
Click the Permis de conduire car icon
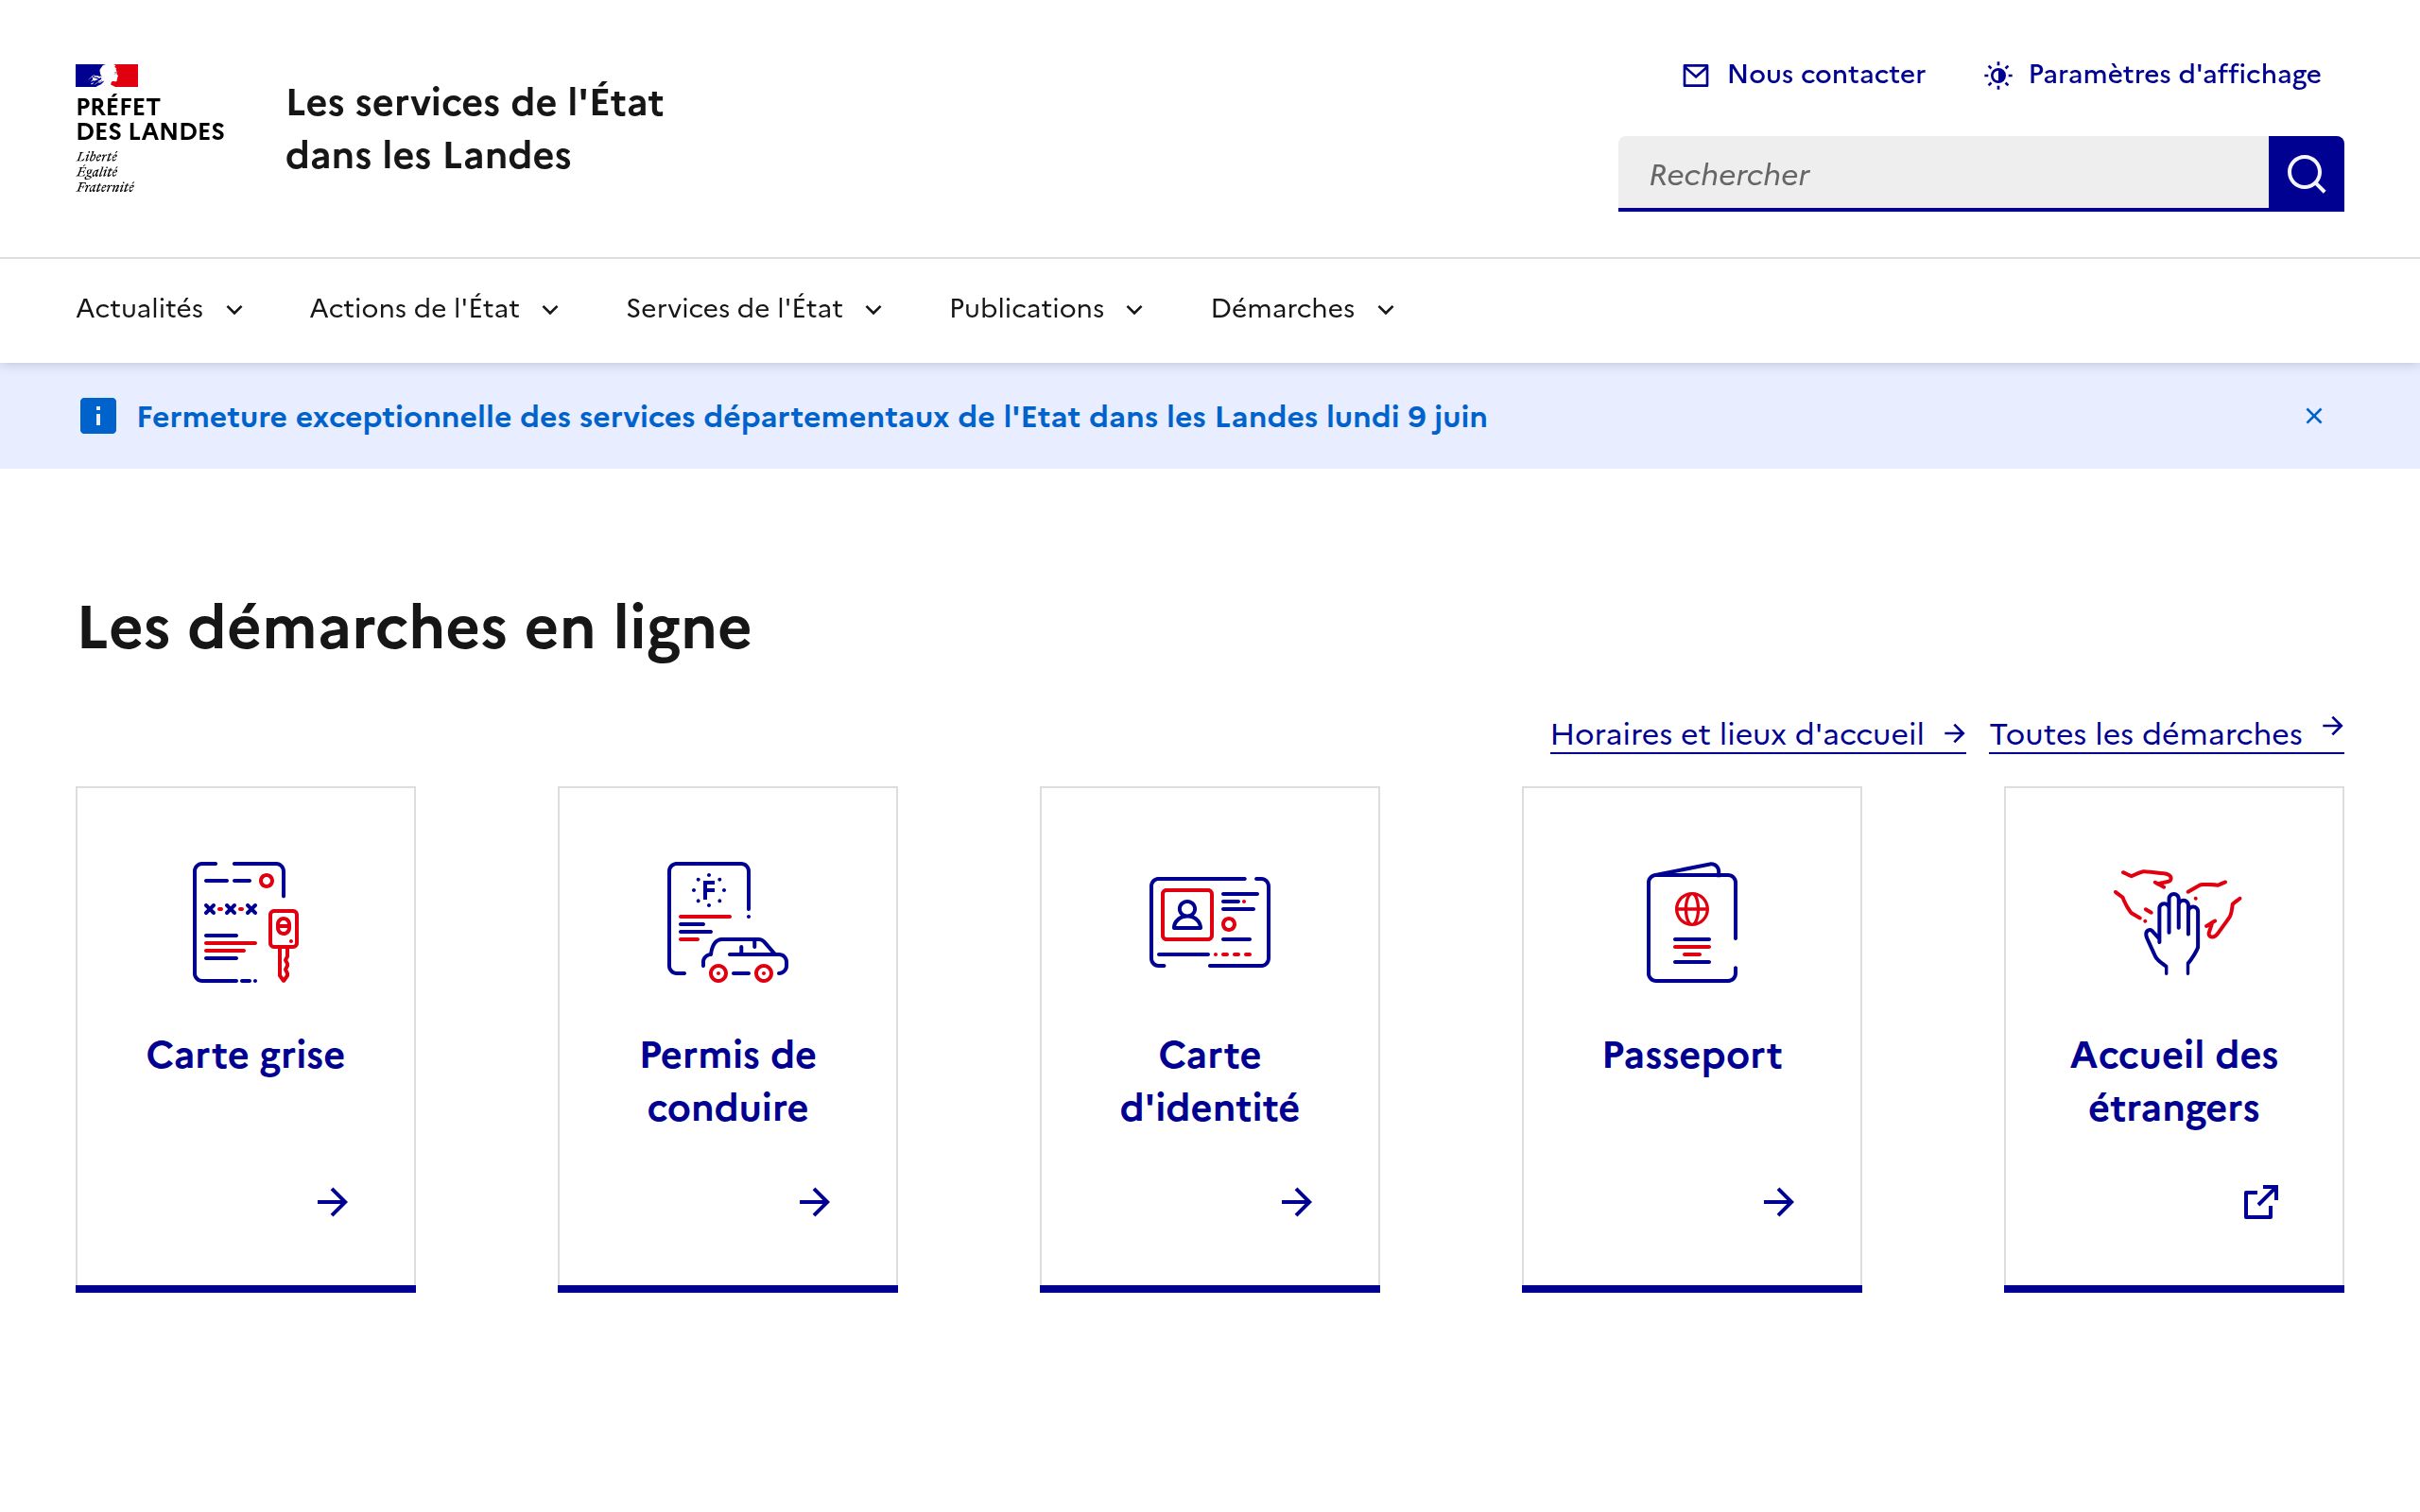pos(728,922)
